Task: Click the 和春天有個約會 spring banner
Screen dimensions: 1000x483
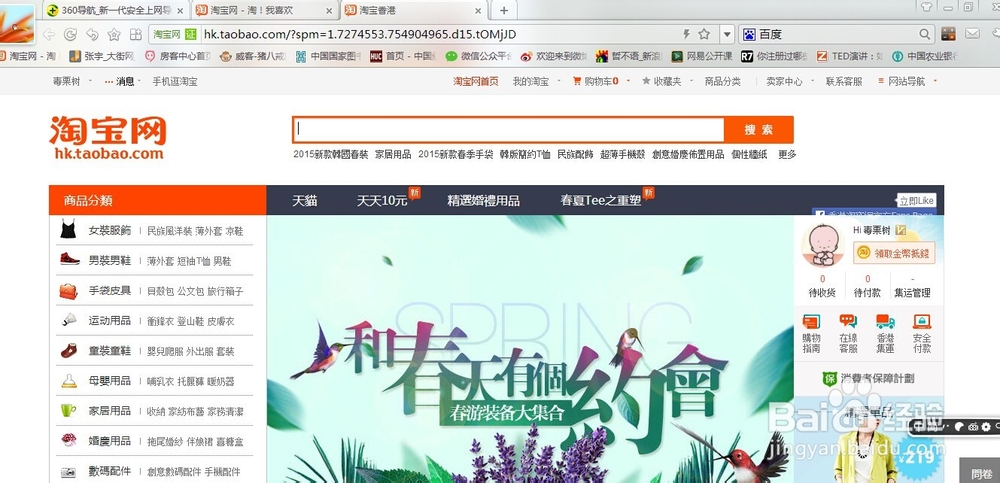Action: 529,349
